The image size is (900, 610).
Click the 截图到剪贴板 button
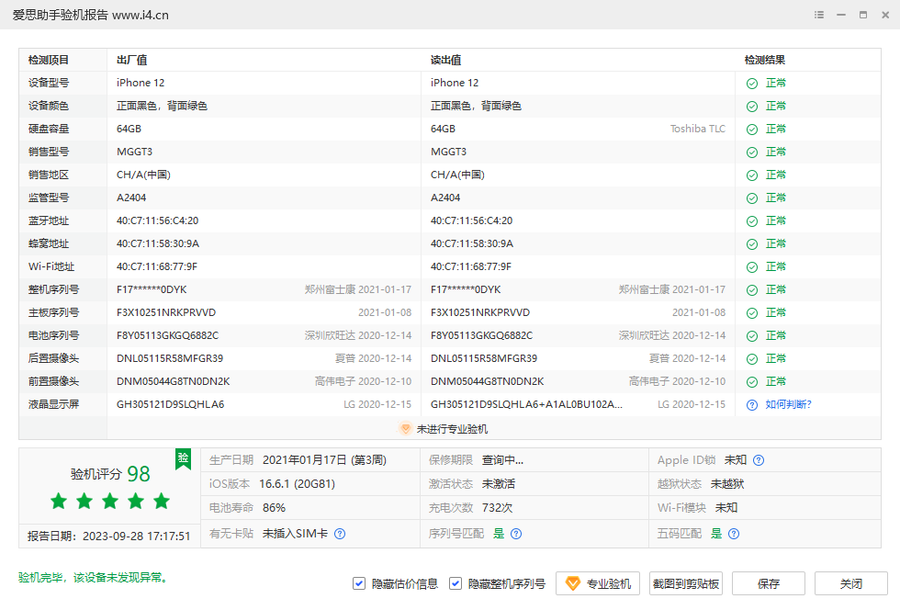pos(686,584)
